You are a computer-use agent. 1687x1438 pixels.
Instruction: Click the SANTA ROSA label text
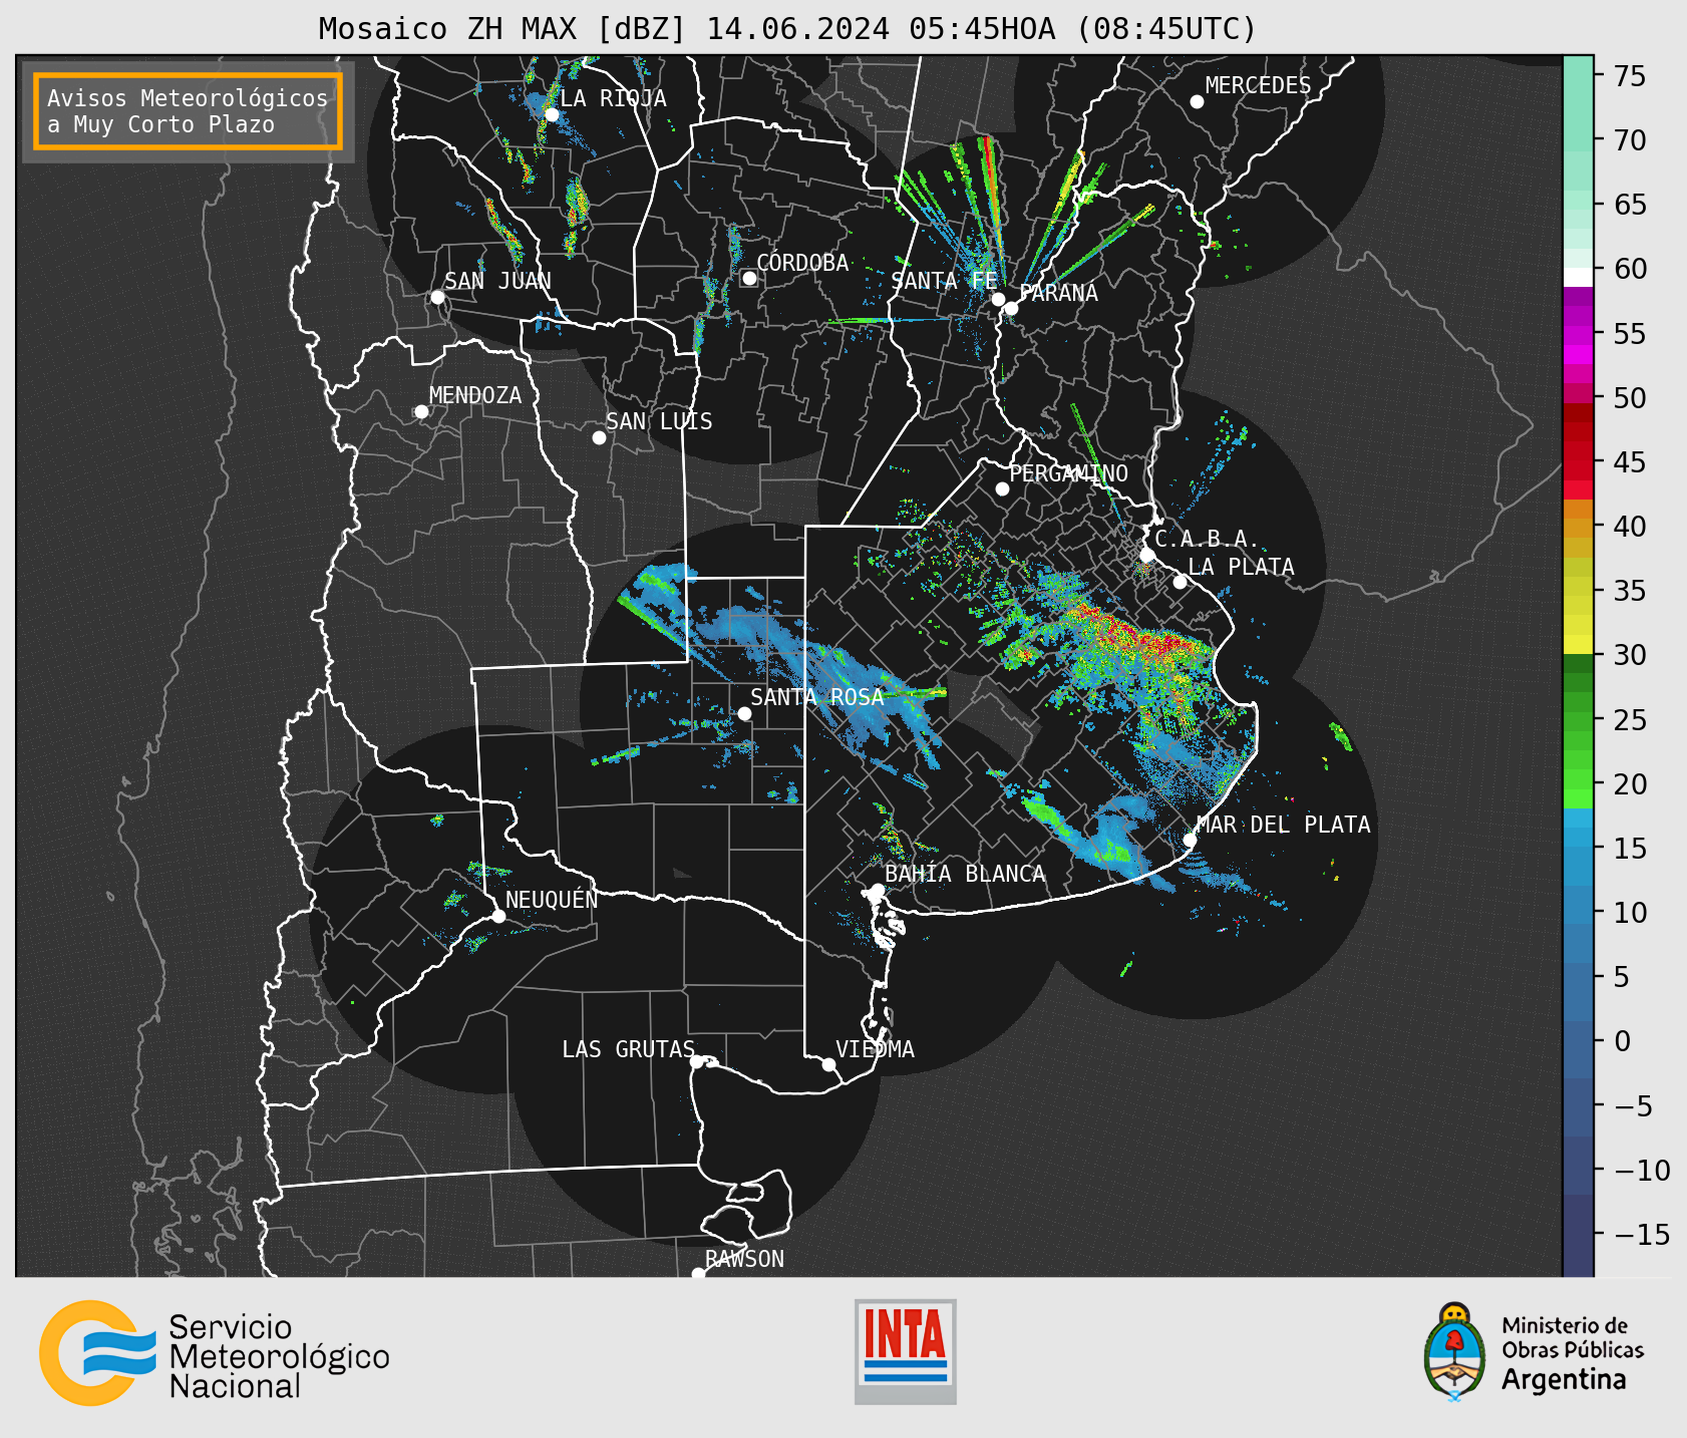pyautogui.click(x=817, y=697)
